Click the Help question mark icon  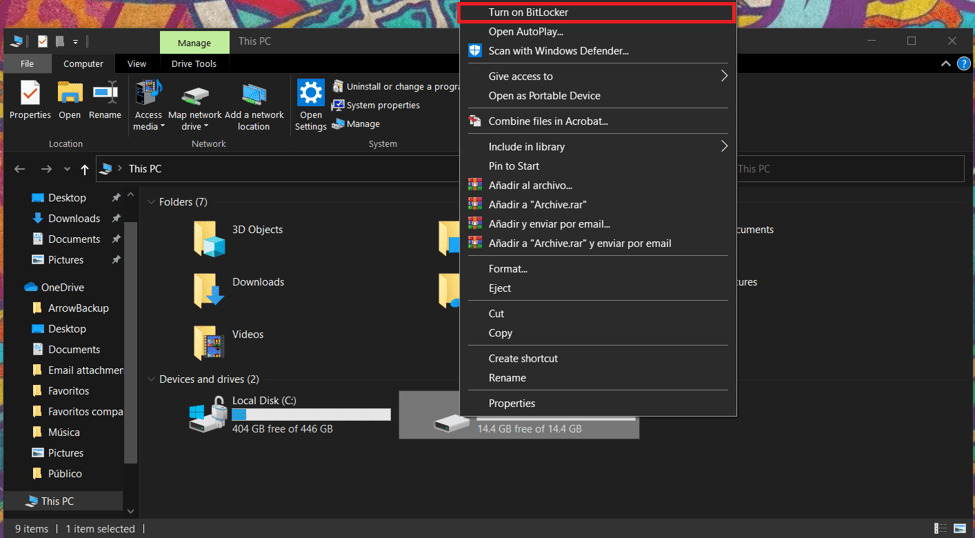[963, 64]
